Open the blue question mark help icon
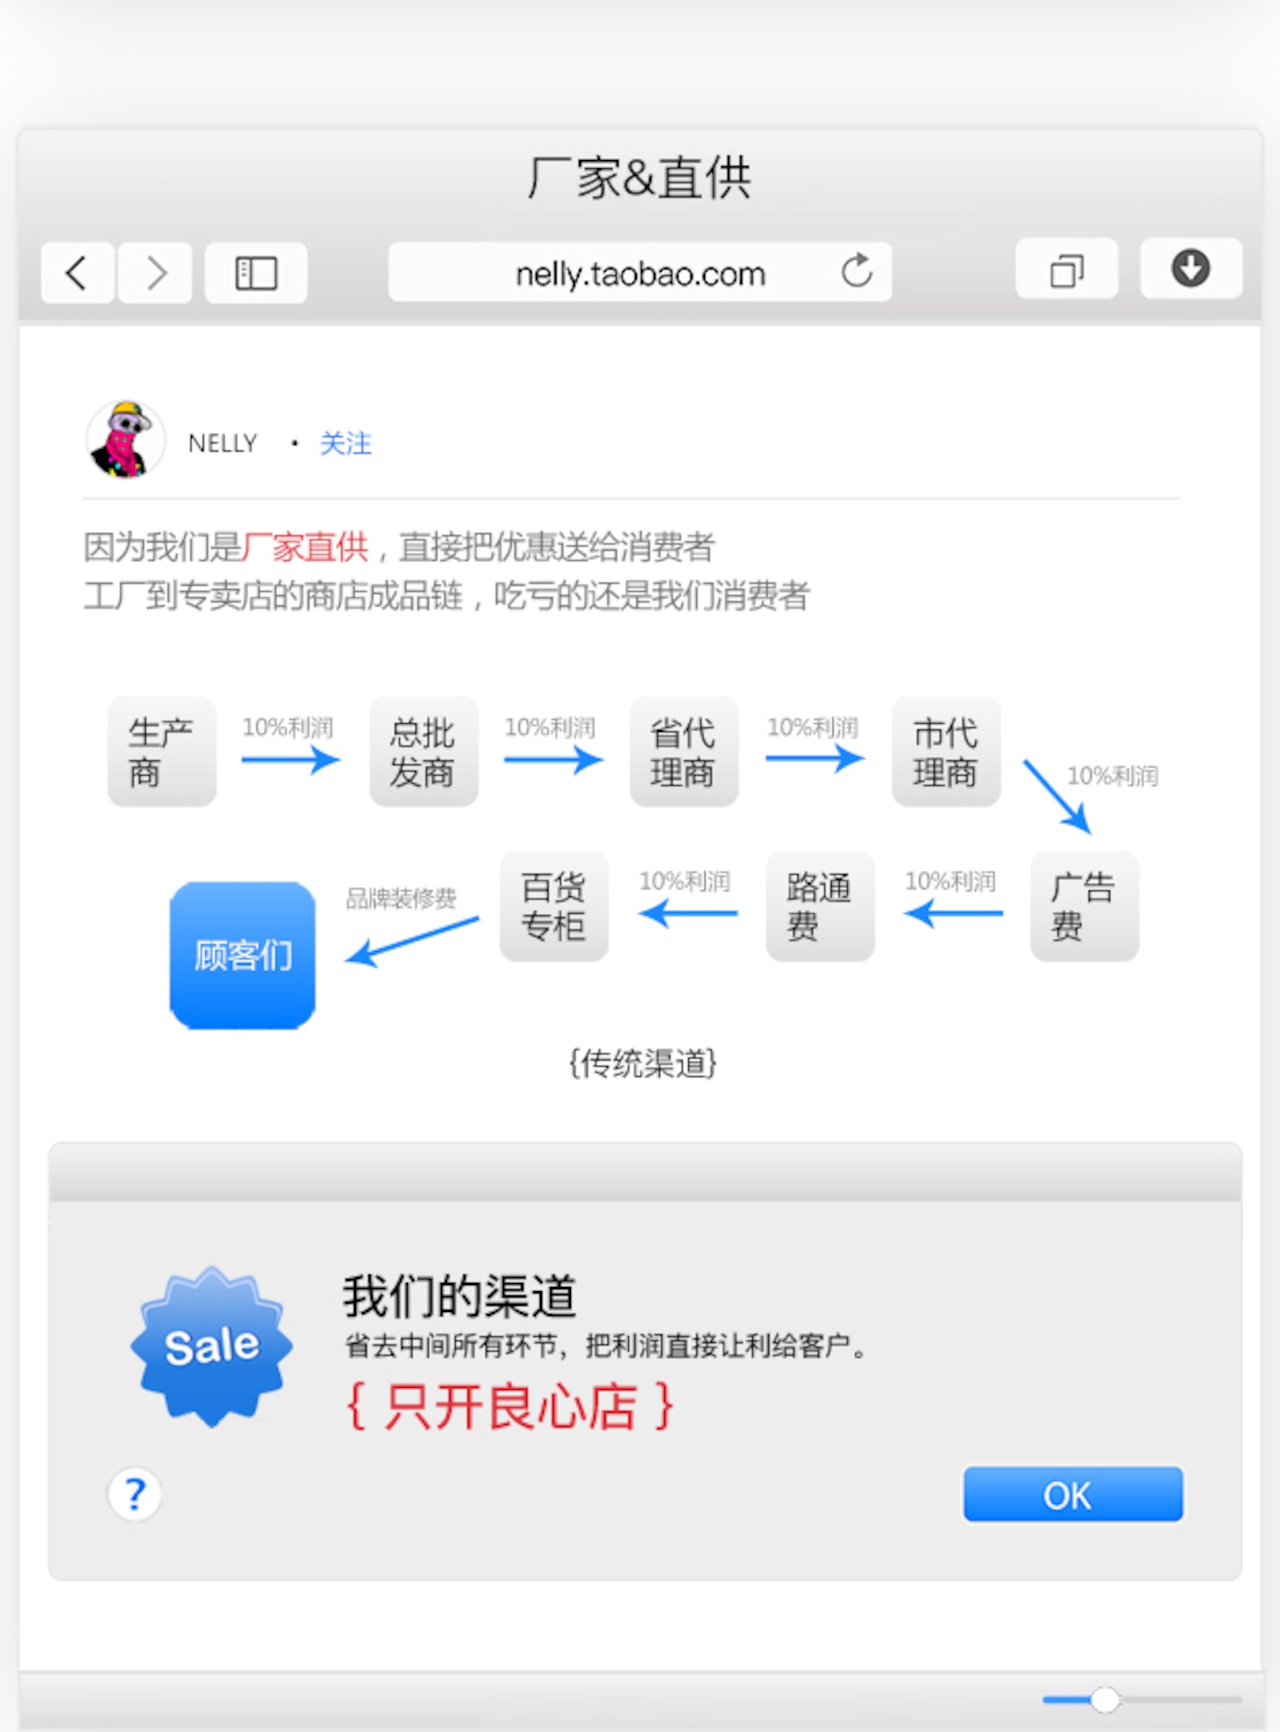Screen dimensions: 1280x1732 (134, 1494)
